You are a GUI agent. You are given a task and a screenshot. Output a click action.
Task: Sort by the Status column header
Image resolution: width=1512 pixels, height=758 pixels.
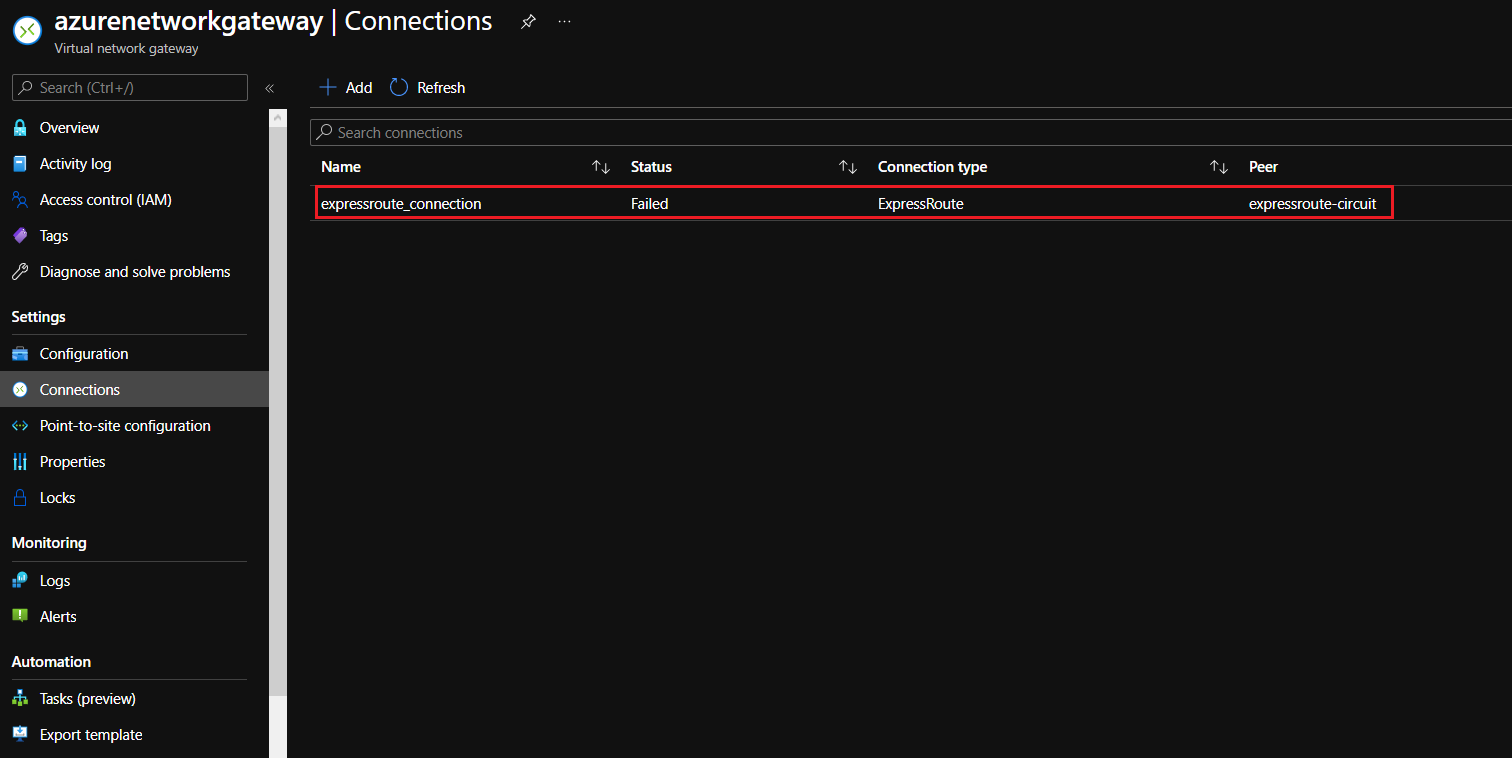(x=651, y=167)
